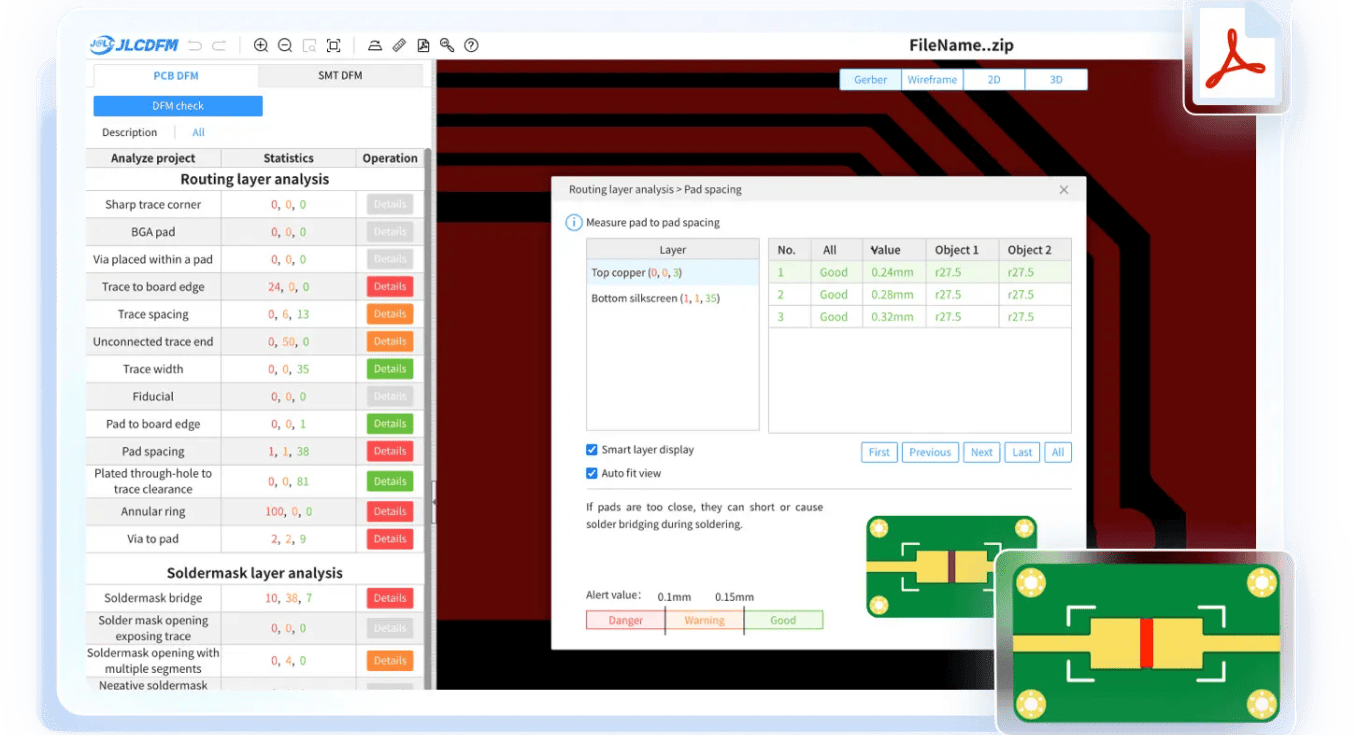Run the DFM check button

(178, 106)
